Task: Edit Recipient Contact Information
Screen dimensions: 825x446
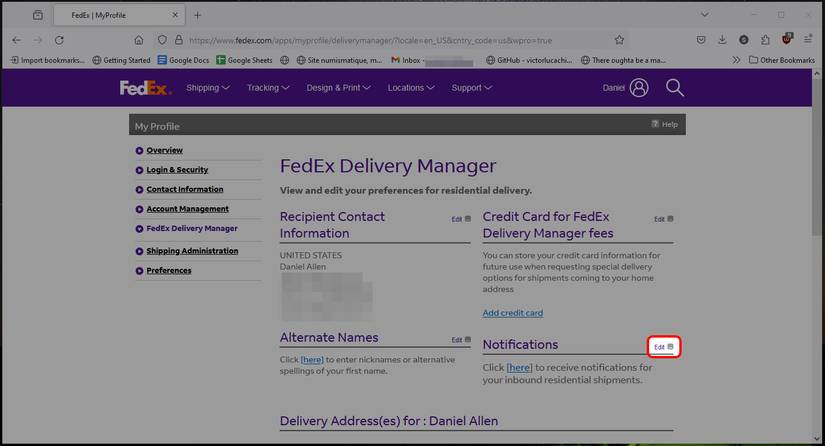Action: point(461,219)
